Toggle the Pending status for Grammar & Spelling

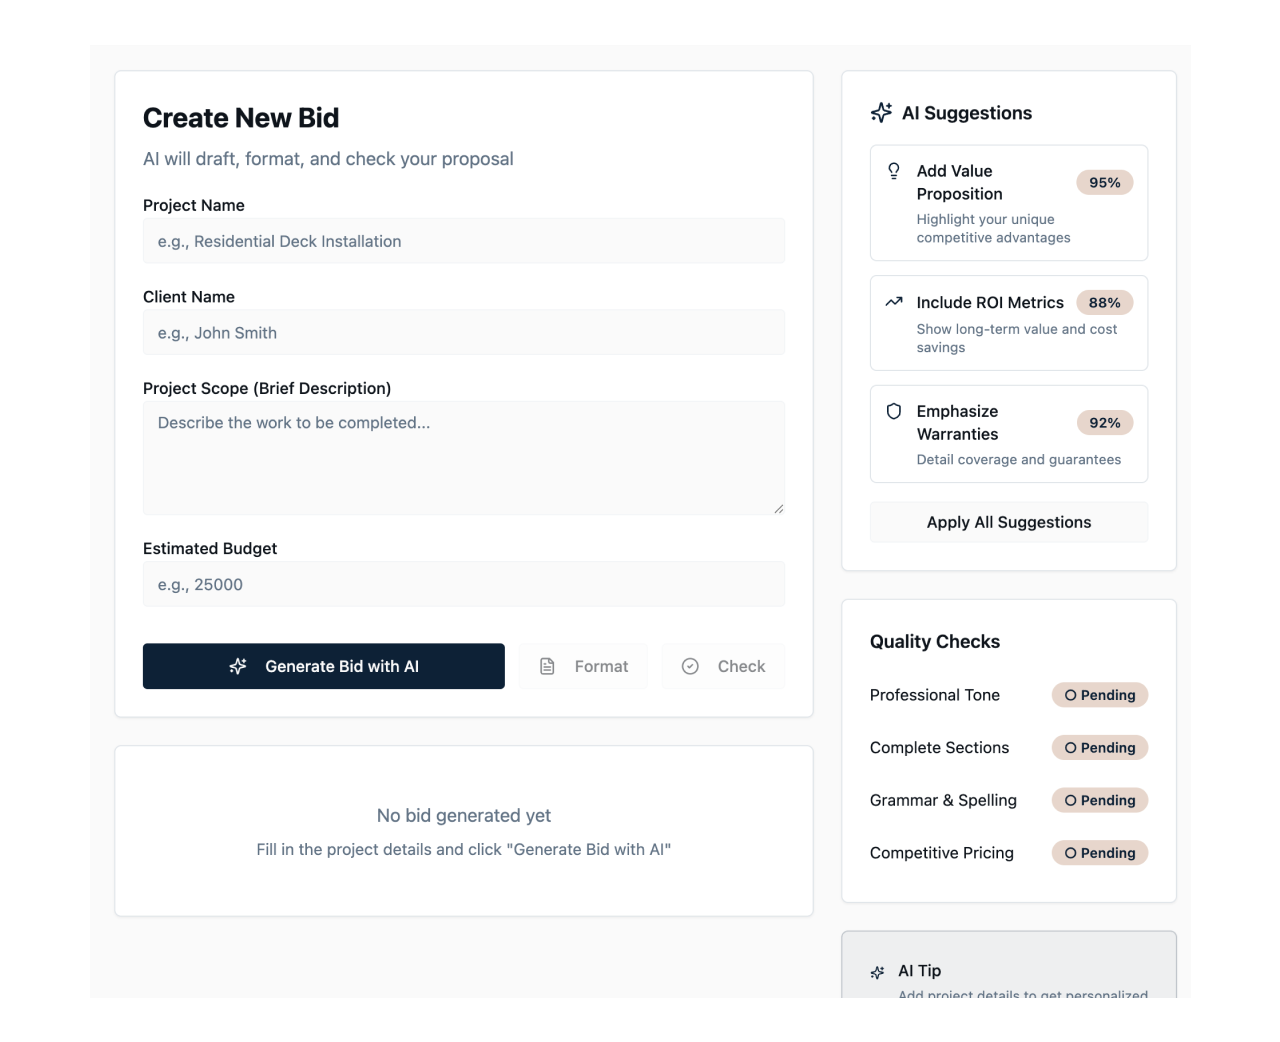tap(1100, 800)
